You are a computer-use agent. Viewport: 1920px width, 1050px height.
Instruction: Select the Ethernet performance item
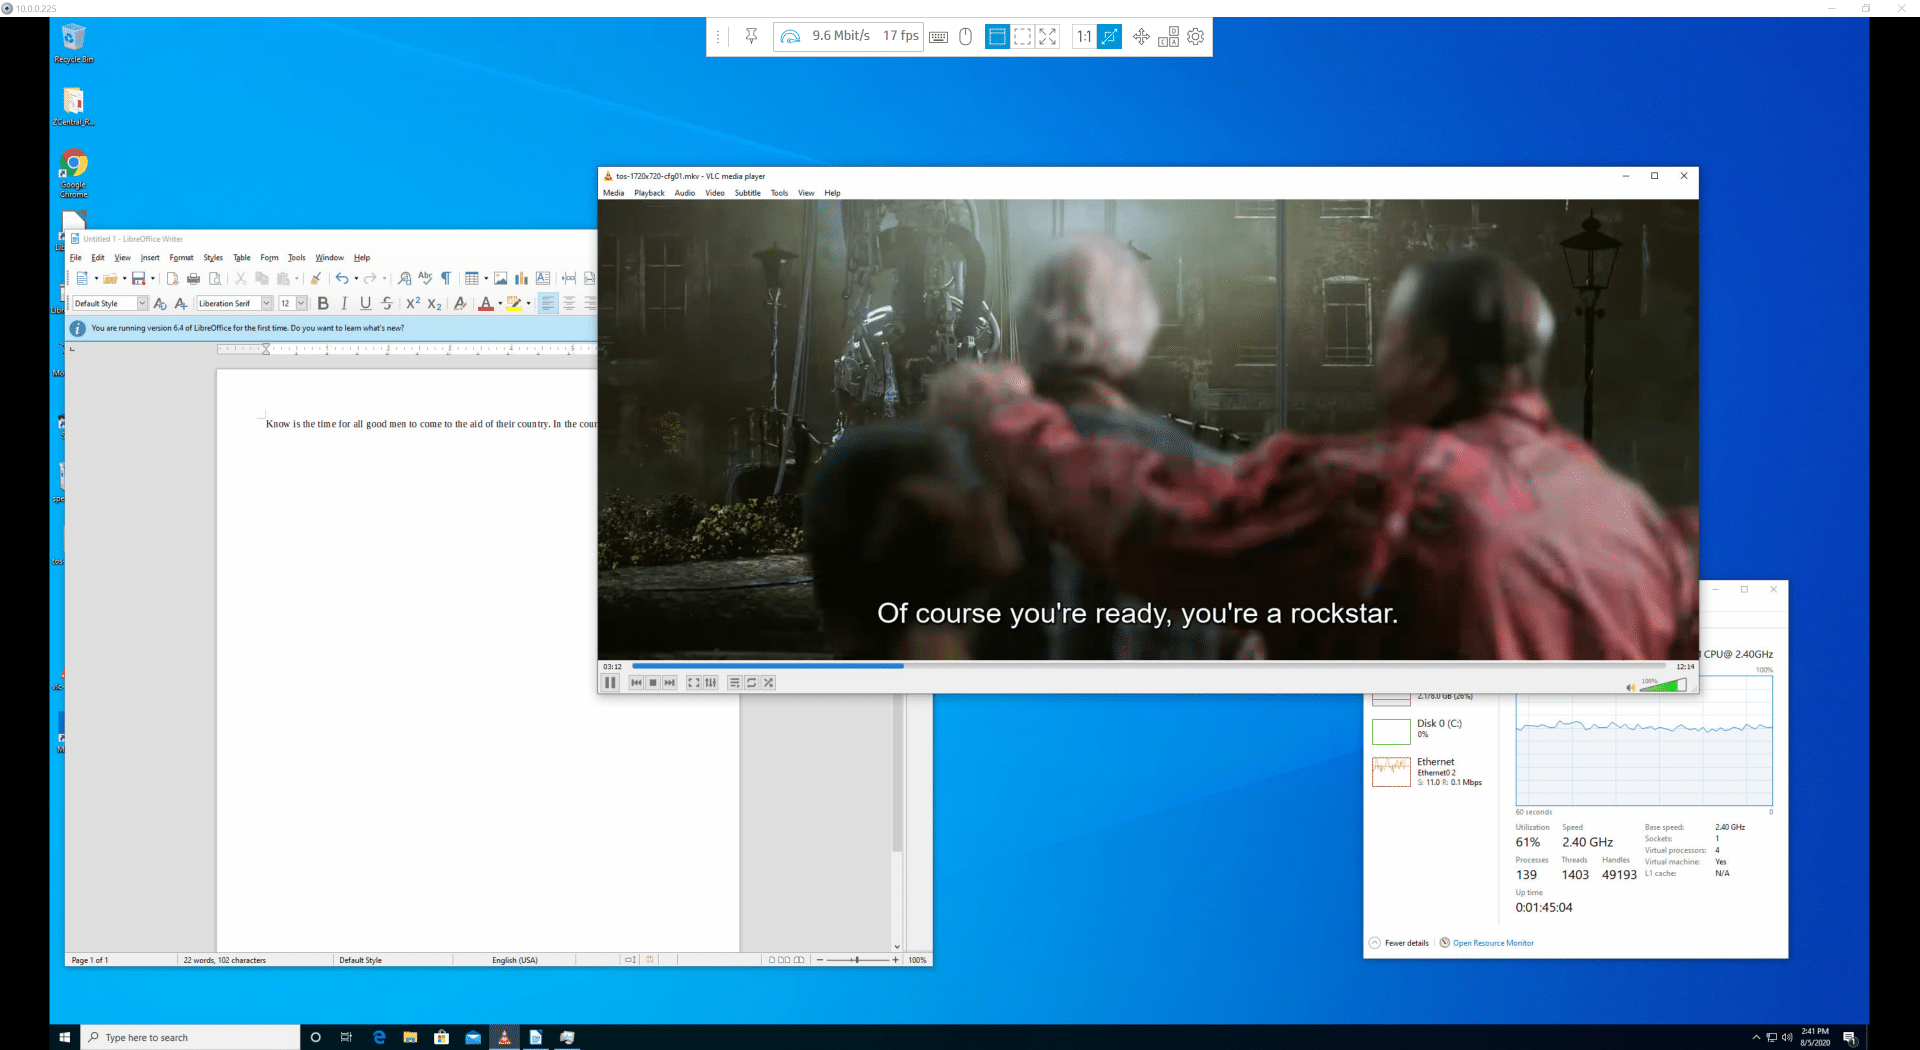pyautogui.click(x=1431, y=772)
